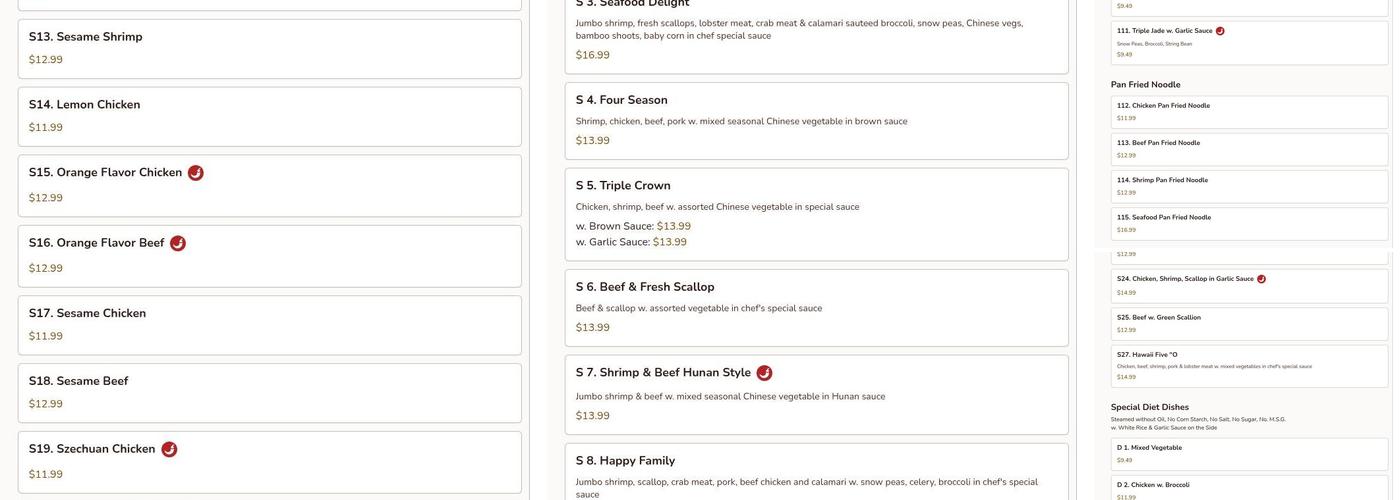The width and height of the screenshot is (1400, 500).
Task: Click the spicy icon beside Orange Flavor Beef
Action: [x=178, y=243]
